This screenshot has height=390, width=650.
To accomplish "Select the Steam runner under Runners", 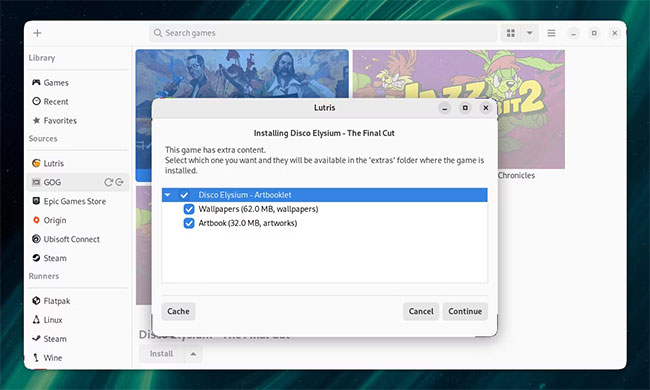I will click(77, 339).
